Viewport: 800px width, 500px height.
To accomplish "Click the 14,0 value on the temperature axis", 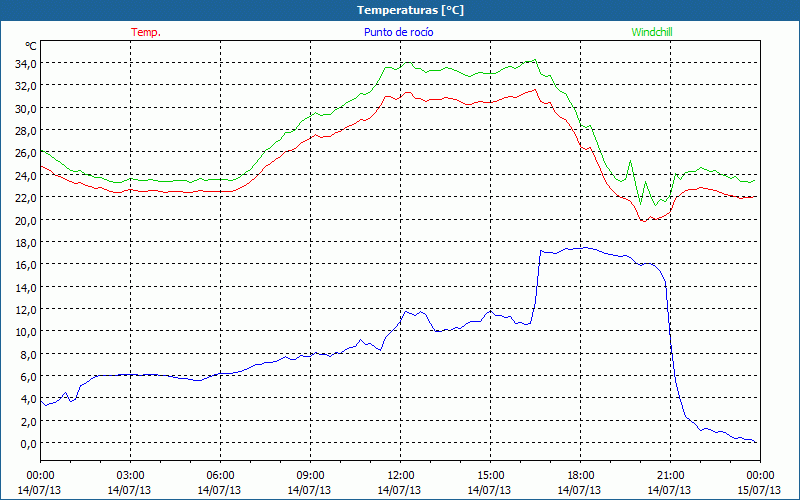I will click(26, 287).
